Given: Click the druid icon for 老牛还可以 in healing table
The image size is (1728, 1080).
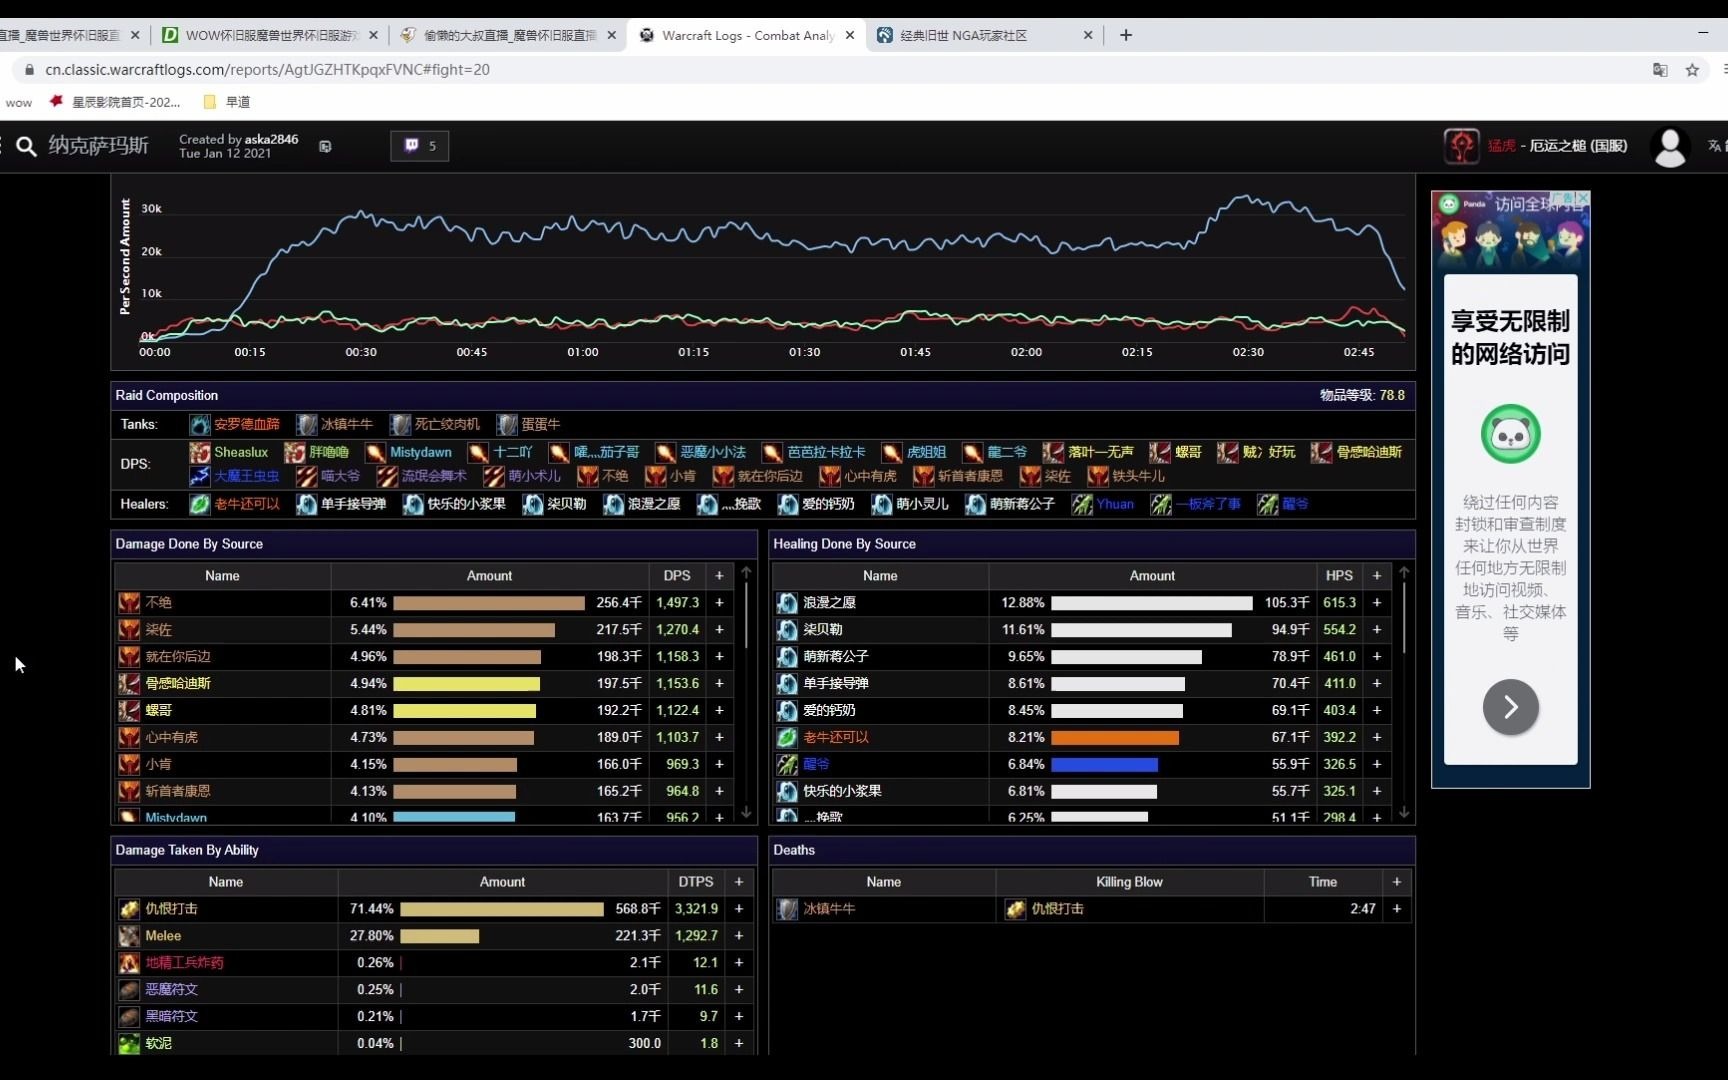Looking at the screenshot, I should 787,738.
